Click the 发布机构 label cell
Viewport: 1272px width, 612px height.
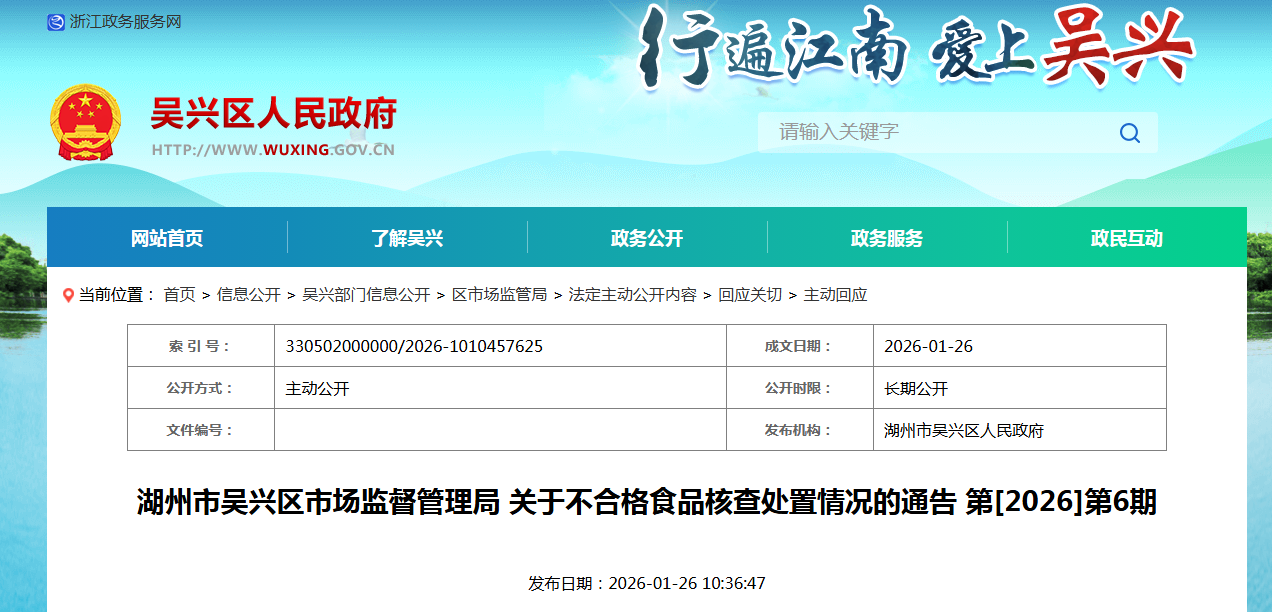click(x=800, y=430)
